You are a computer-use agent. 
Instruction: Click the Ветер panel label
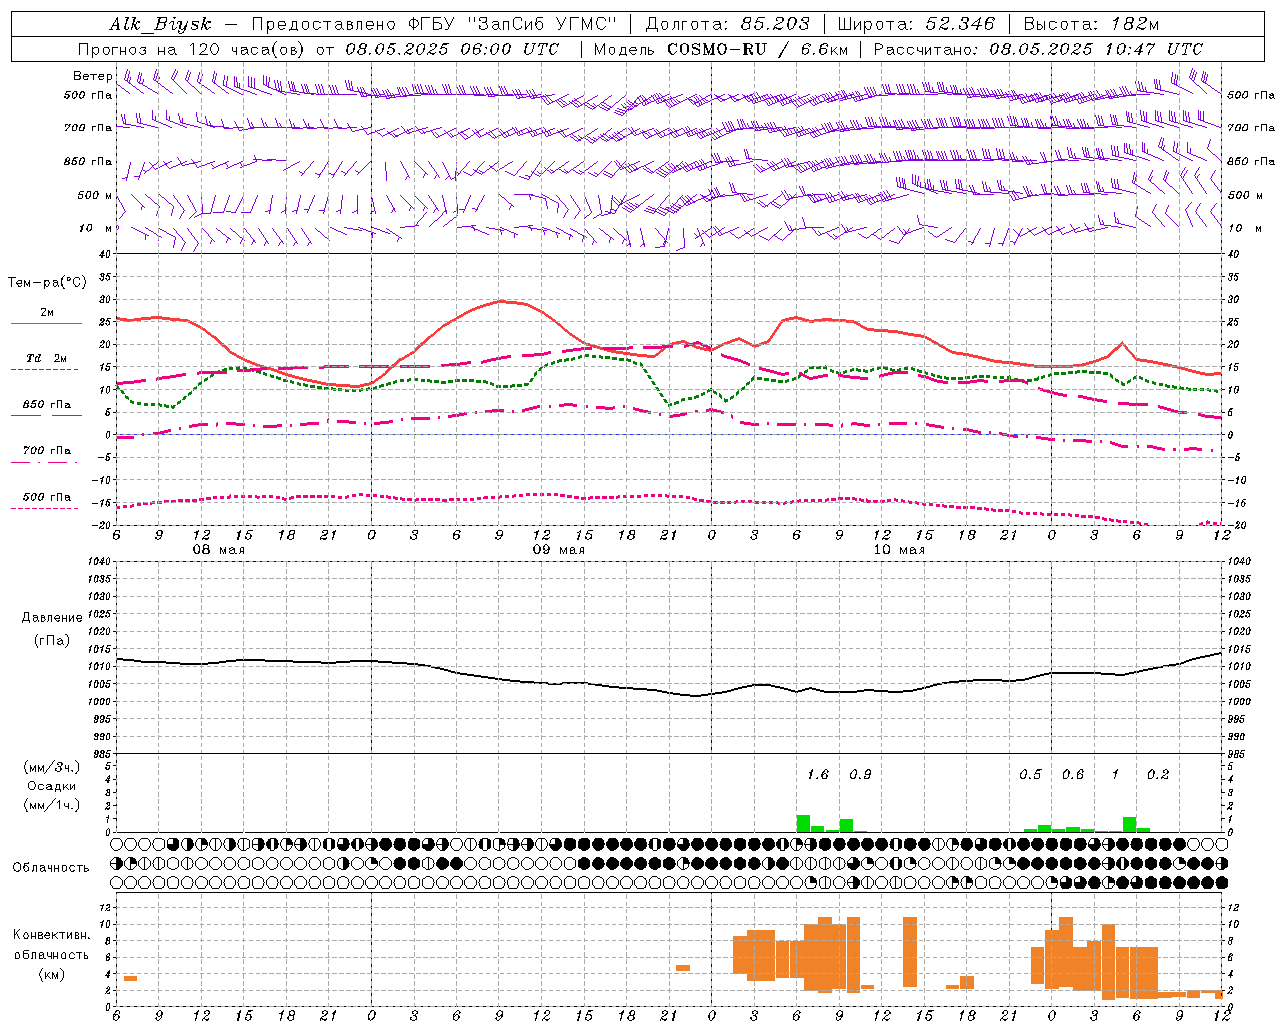(92, 76)
